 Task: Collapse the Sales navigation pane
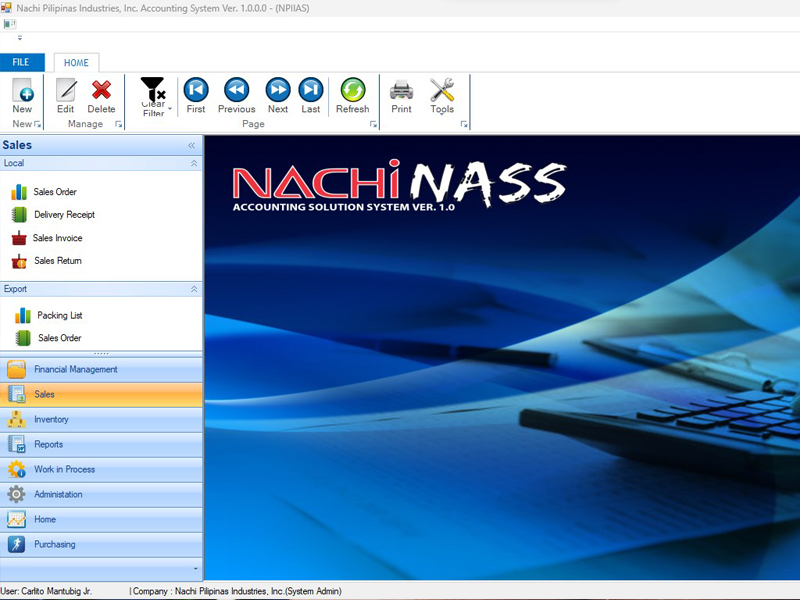tap(191, 145)
